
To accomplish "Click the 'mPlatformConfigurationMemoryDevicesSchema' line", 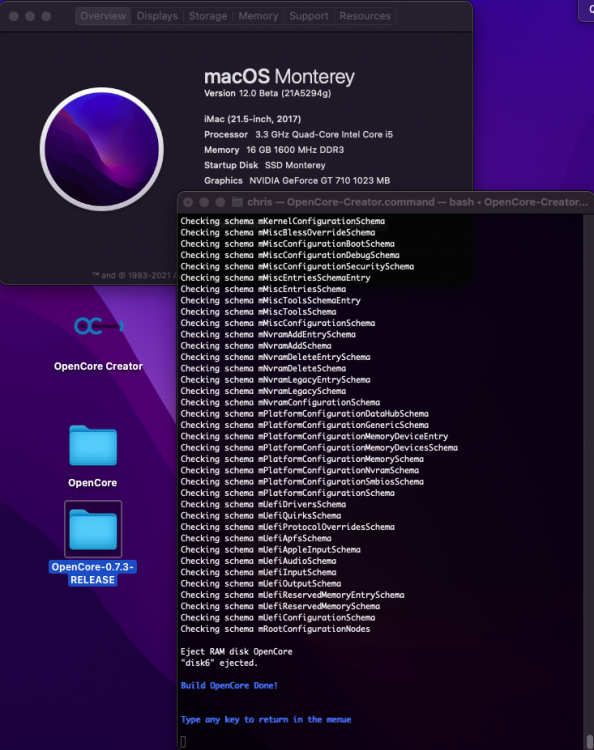I will [319, 448].
